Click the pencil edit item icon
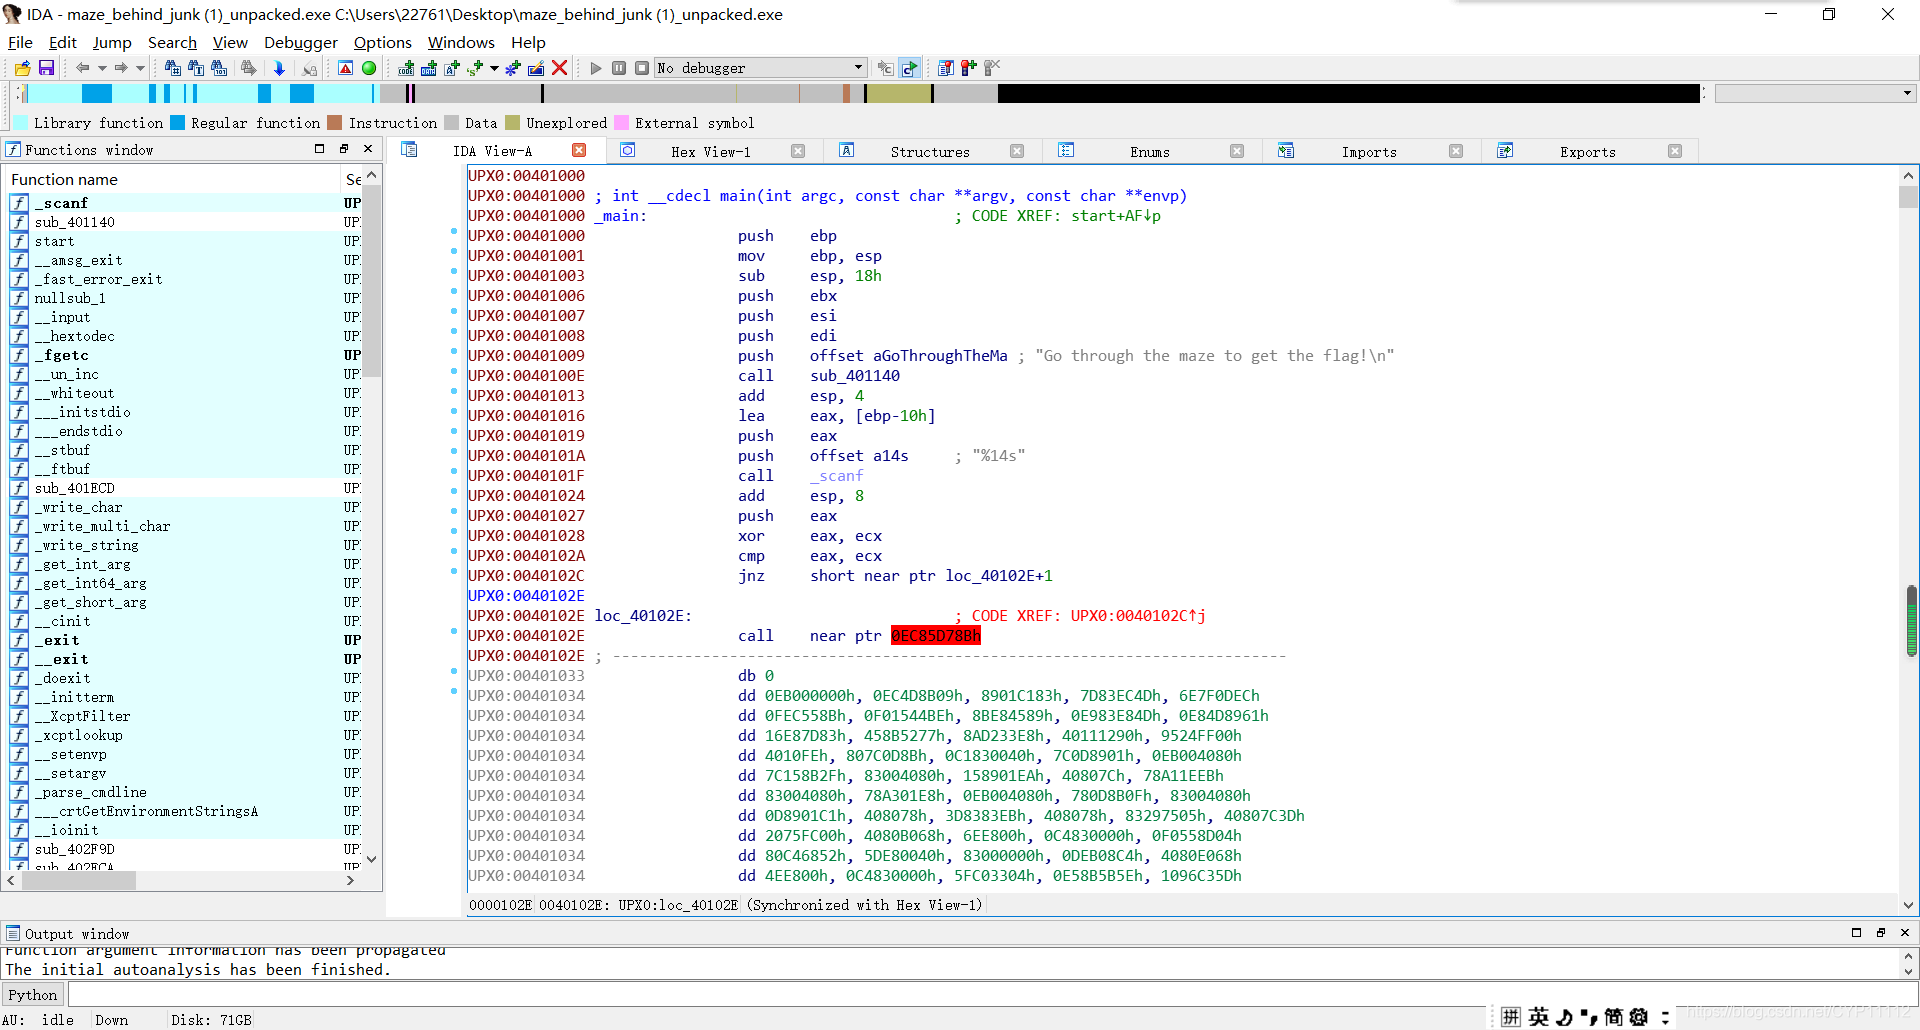The width and height of the screenshot is (1920, 1030). click(536, 68)
